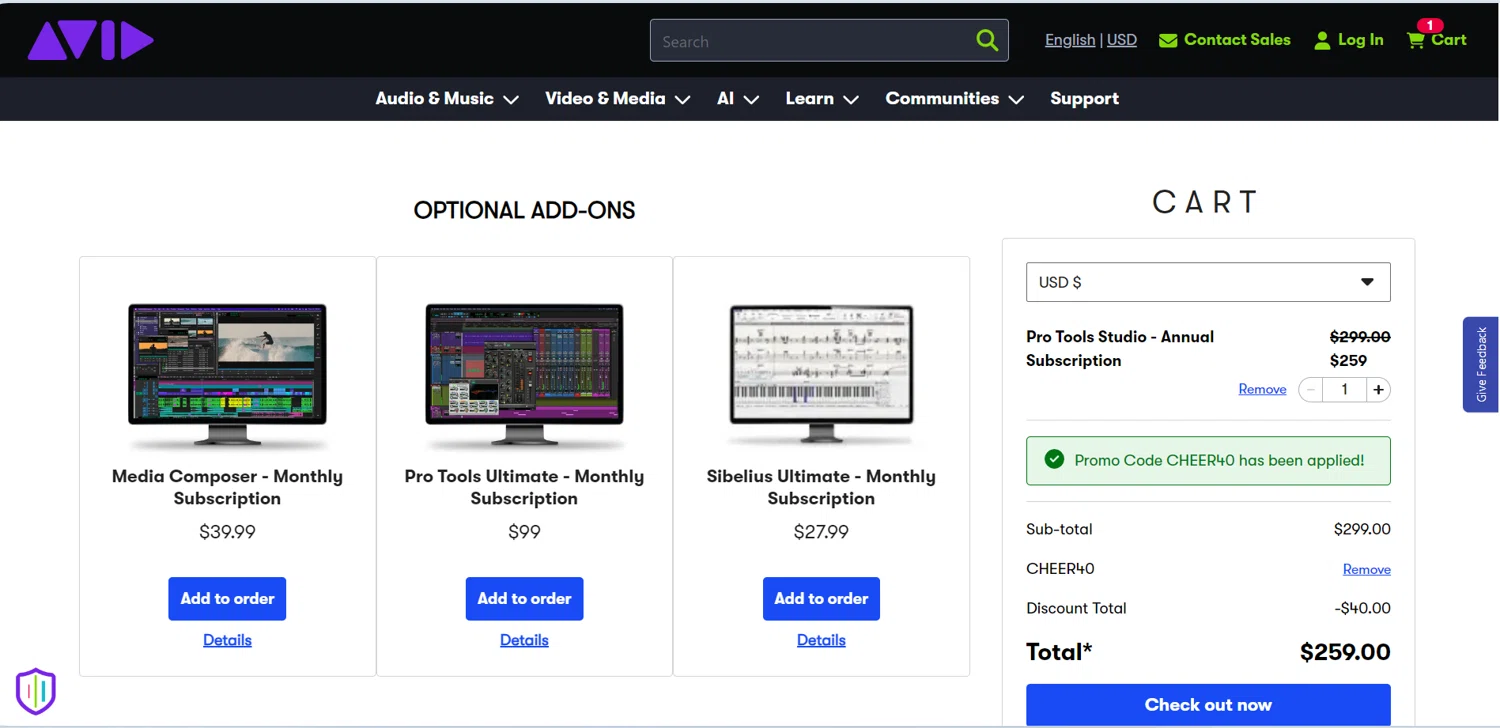Image resolution: width=1500 pixels, height=728 pixels.
Task: Expand the AI menu
Action: pyautogui.click(x=737, y=98)
